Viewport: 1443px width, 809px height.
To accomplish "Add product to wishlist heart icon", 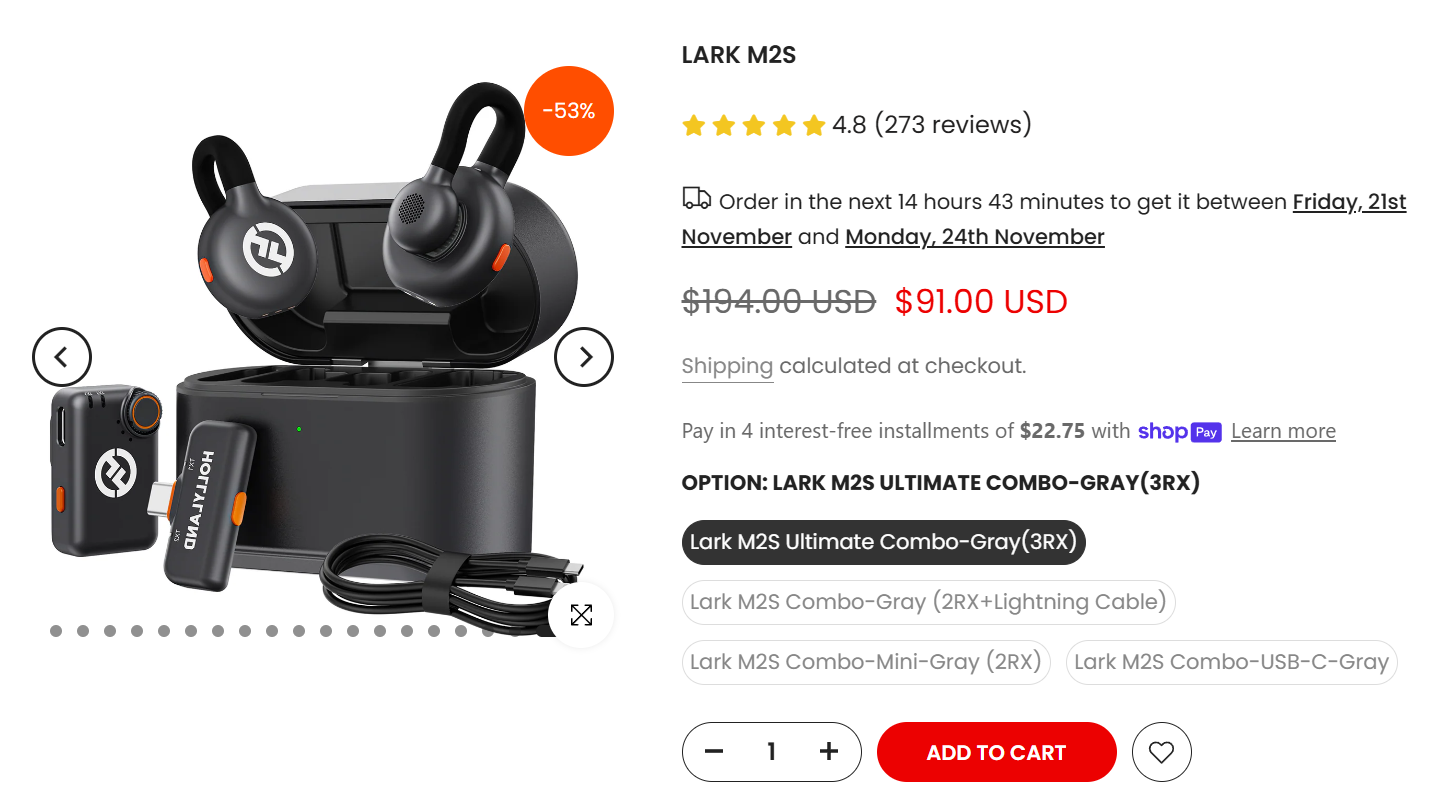I will point(1161,752).
